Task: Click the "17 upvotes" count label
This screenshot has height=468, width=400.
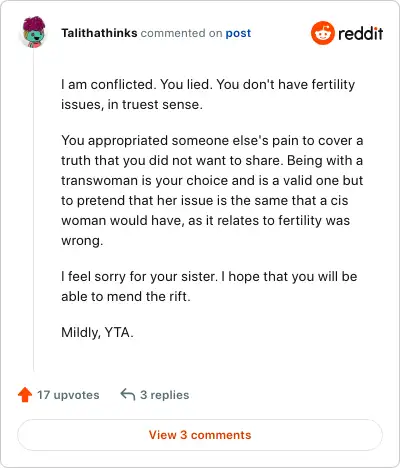Action: (68, 395)
